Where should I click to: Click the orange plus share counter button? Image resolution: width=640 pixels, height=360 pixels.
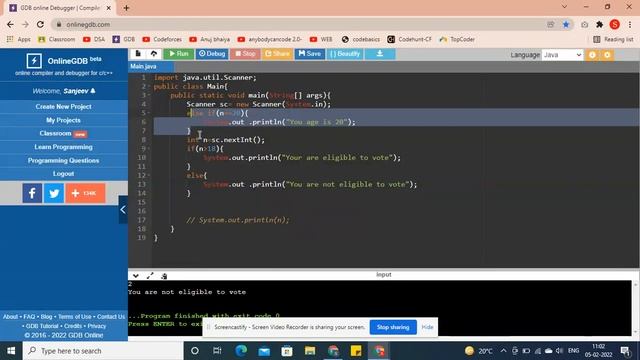(x=85, y=193)
